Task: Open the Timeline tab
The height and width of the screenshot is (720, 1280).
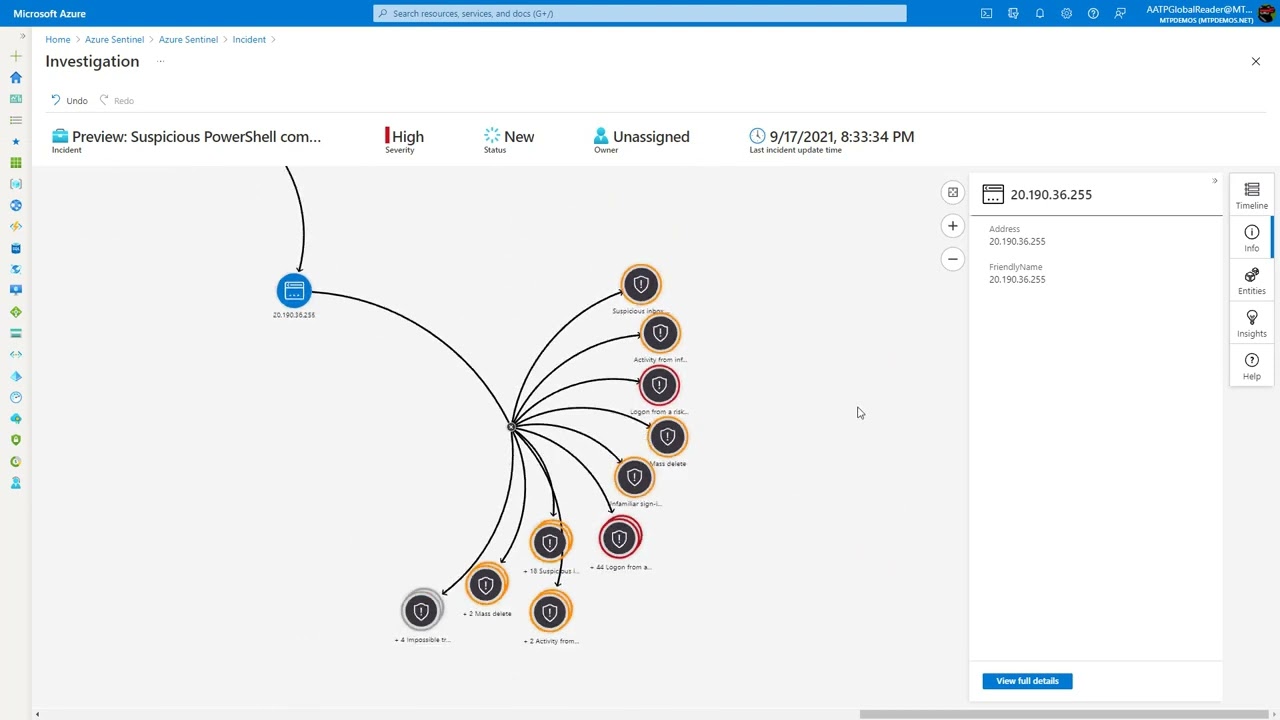Action: [x=1252, y=196]
